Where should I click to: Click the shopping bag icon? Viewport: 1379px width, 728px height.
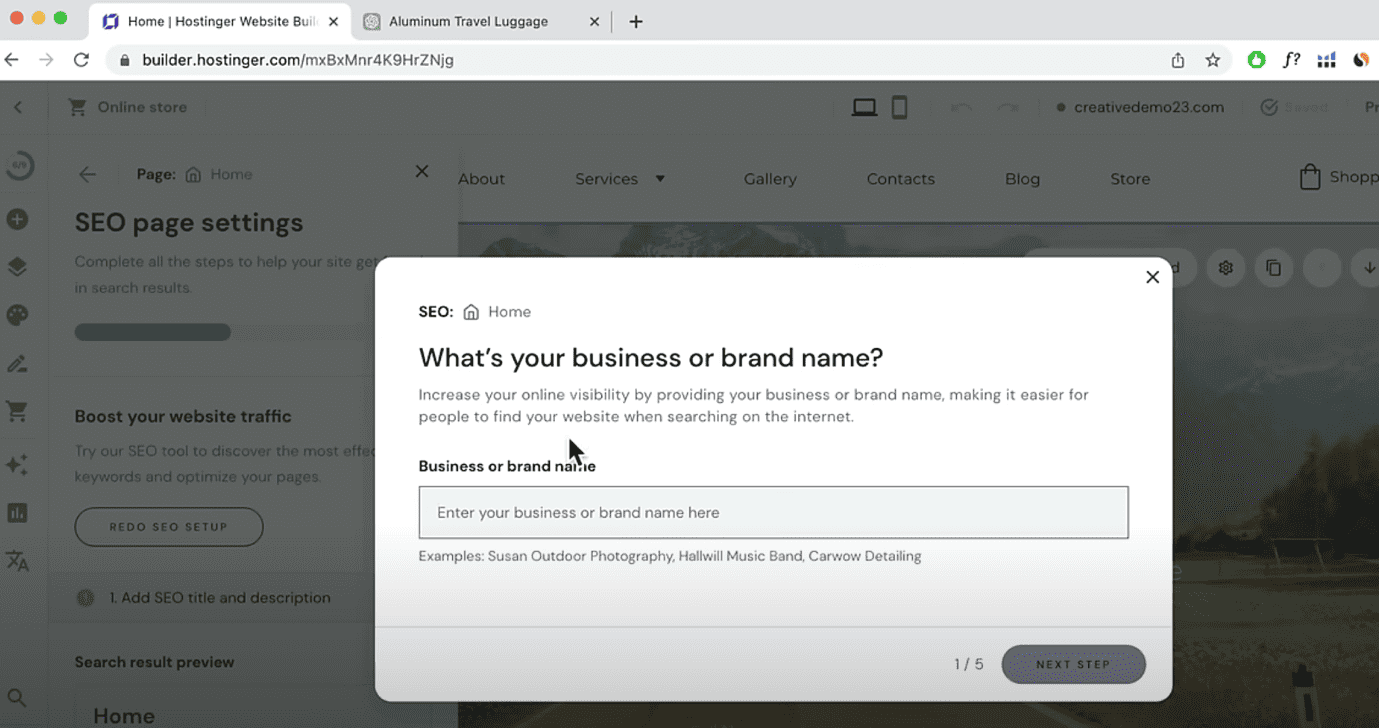[x=1309, y=177]
